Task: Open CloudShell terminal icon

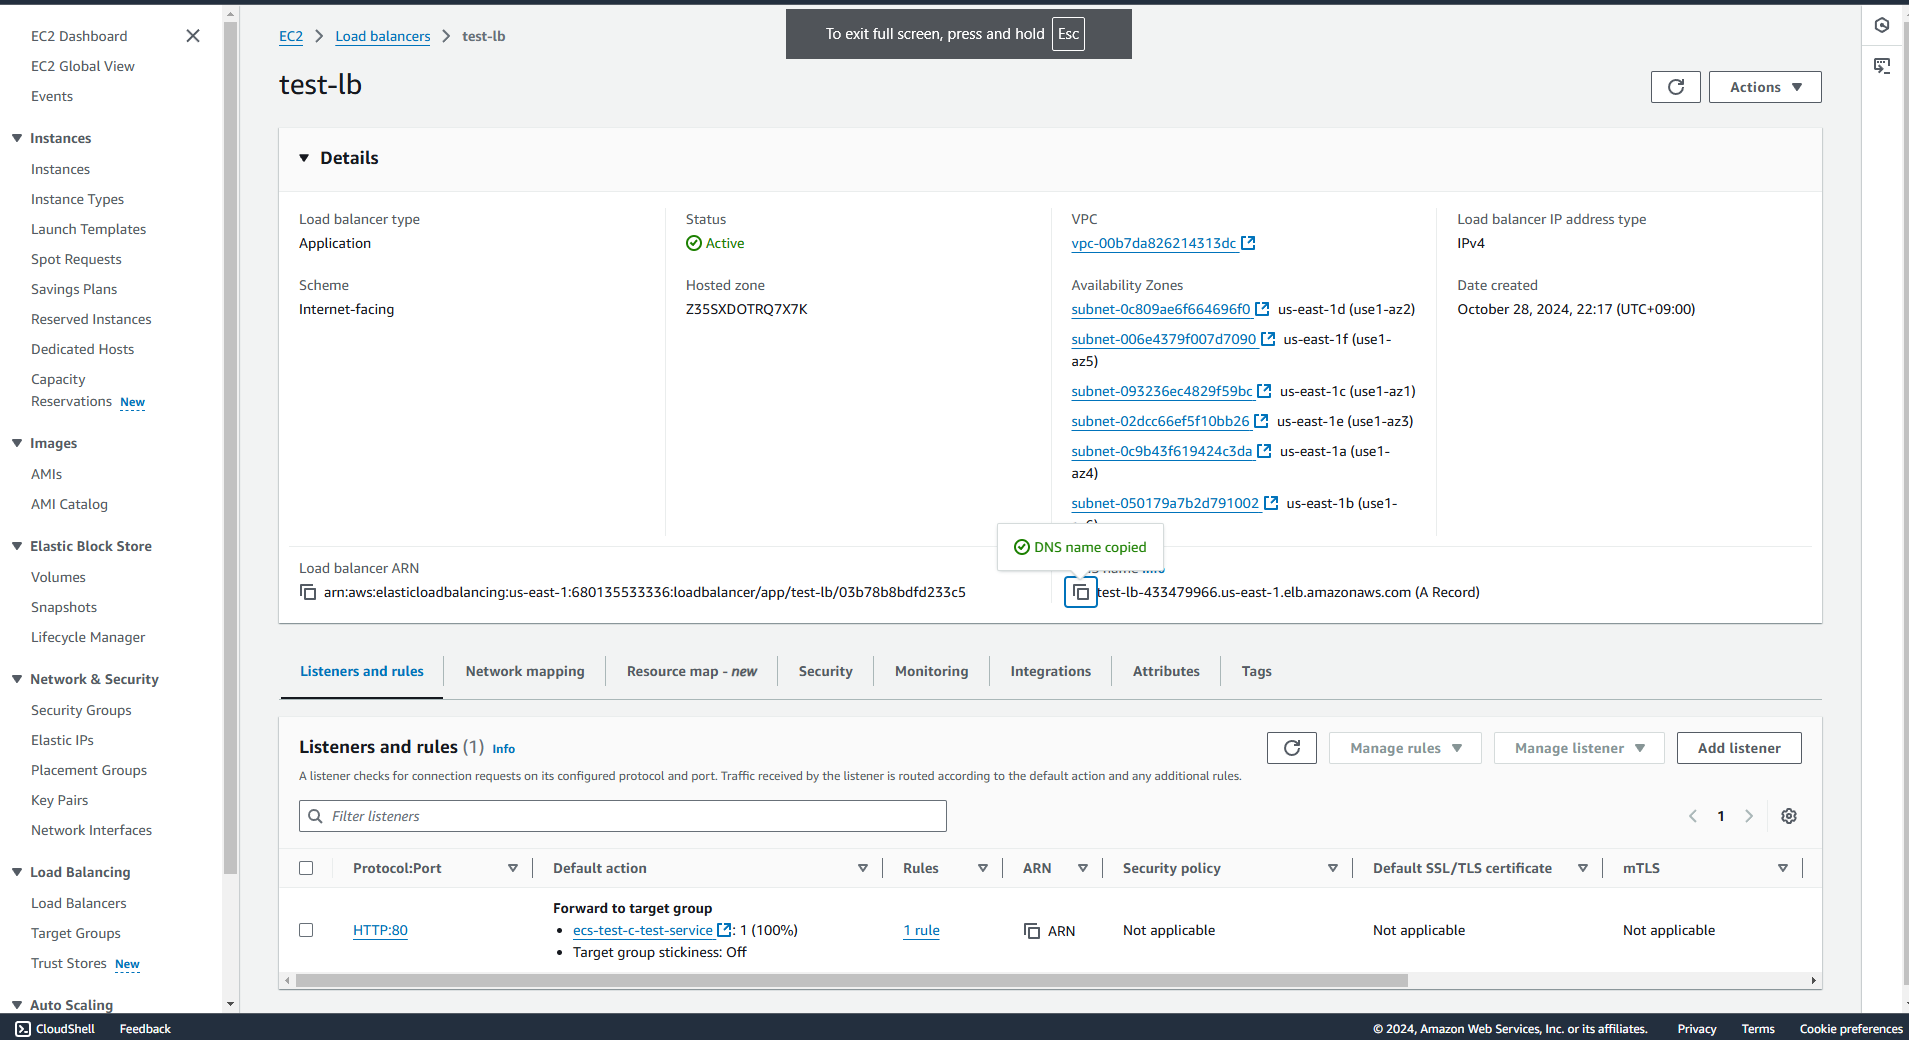Action: click(23, 1029)
